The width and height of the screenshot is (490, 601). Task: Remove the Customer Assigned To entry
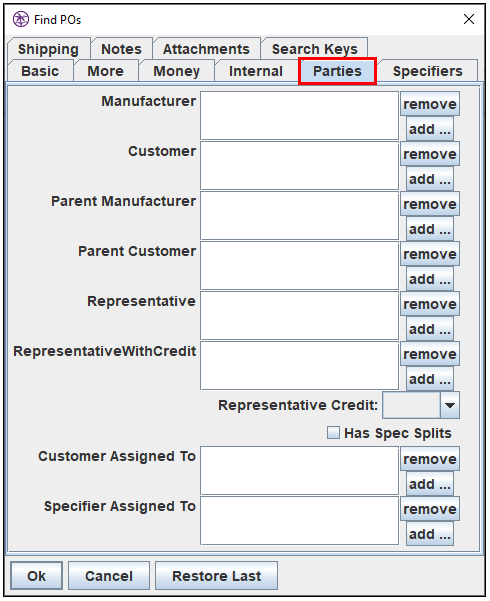tap(430, 459)
